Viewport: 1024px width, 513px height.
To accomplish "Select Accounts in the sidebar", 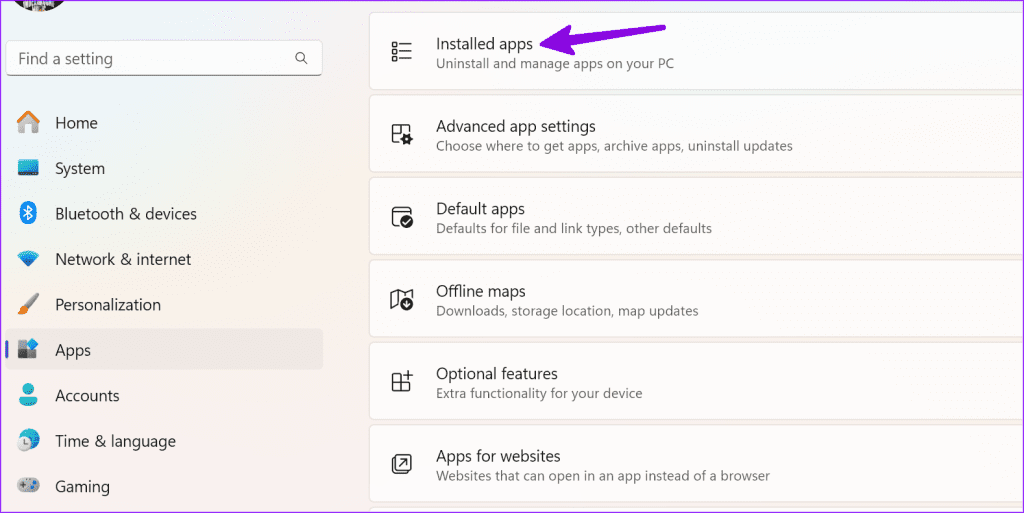I will (87, 396).
